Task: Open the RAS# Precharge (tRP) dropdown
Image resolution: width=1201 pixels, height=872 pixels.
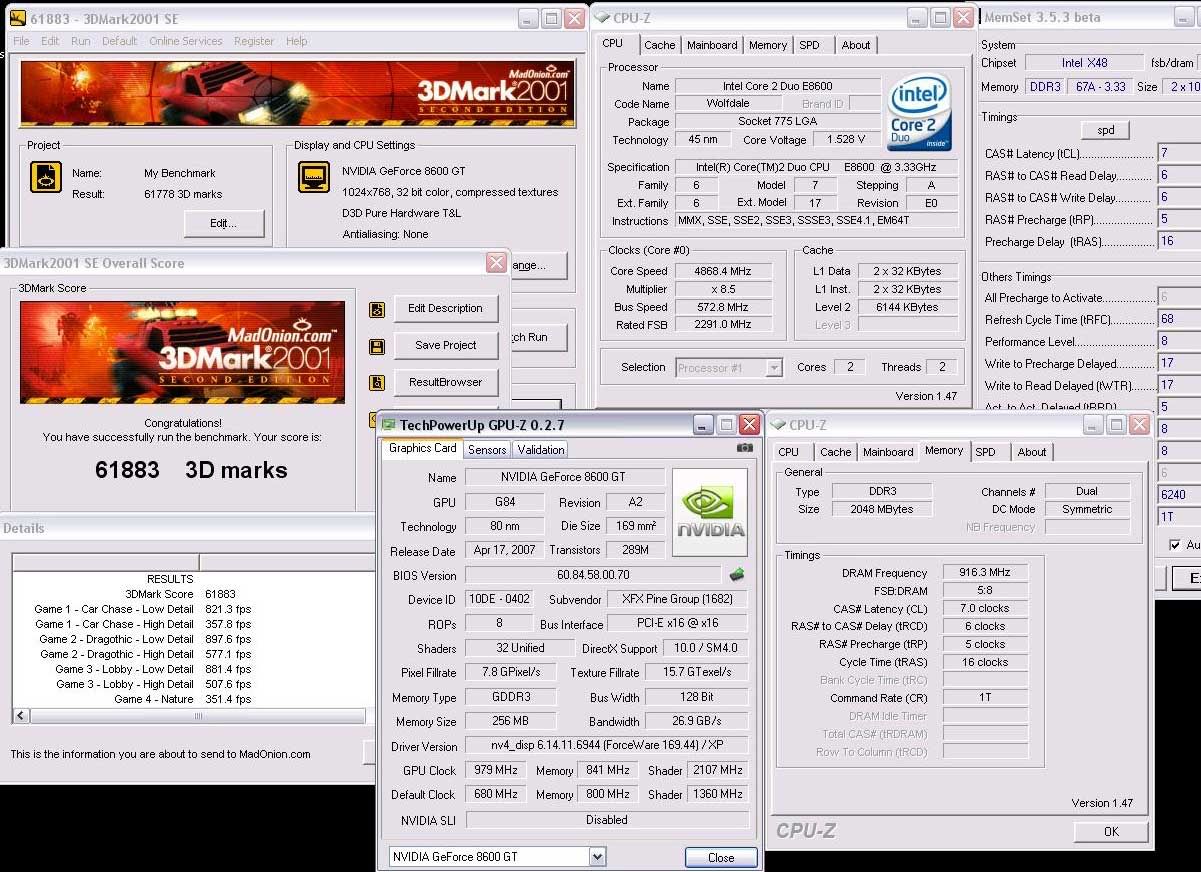Action: [1179, 219]
